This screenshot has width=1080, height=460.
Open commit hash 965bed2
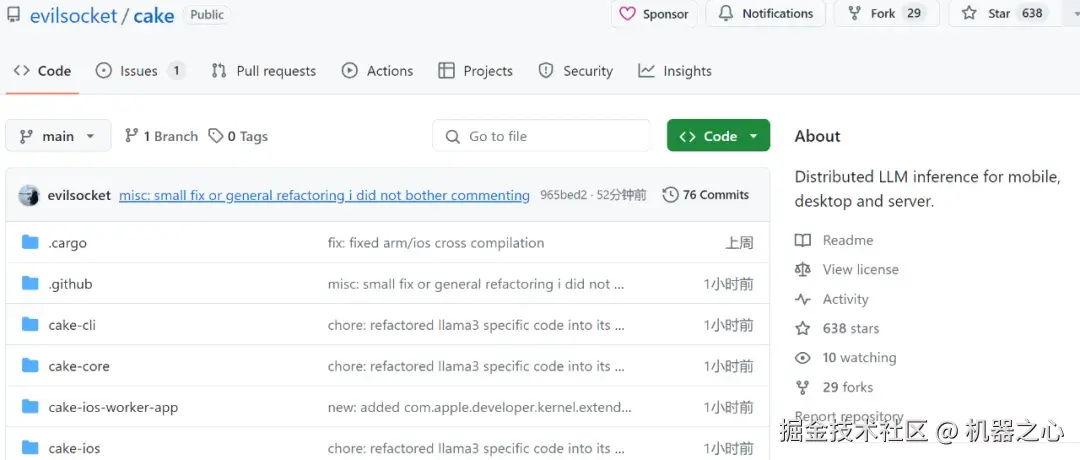(563, 196)
